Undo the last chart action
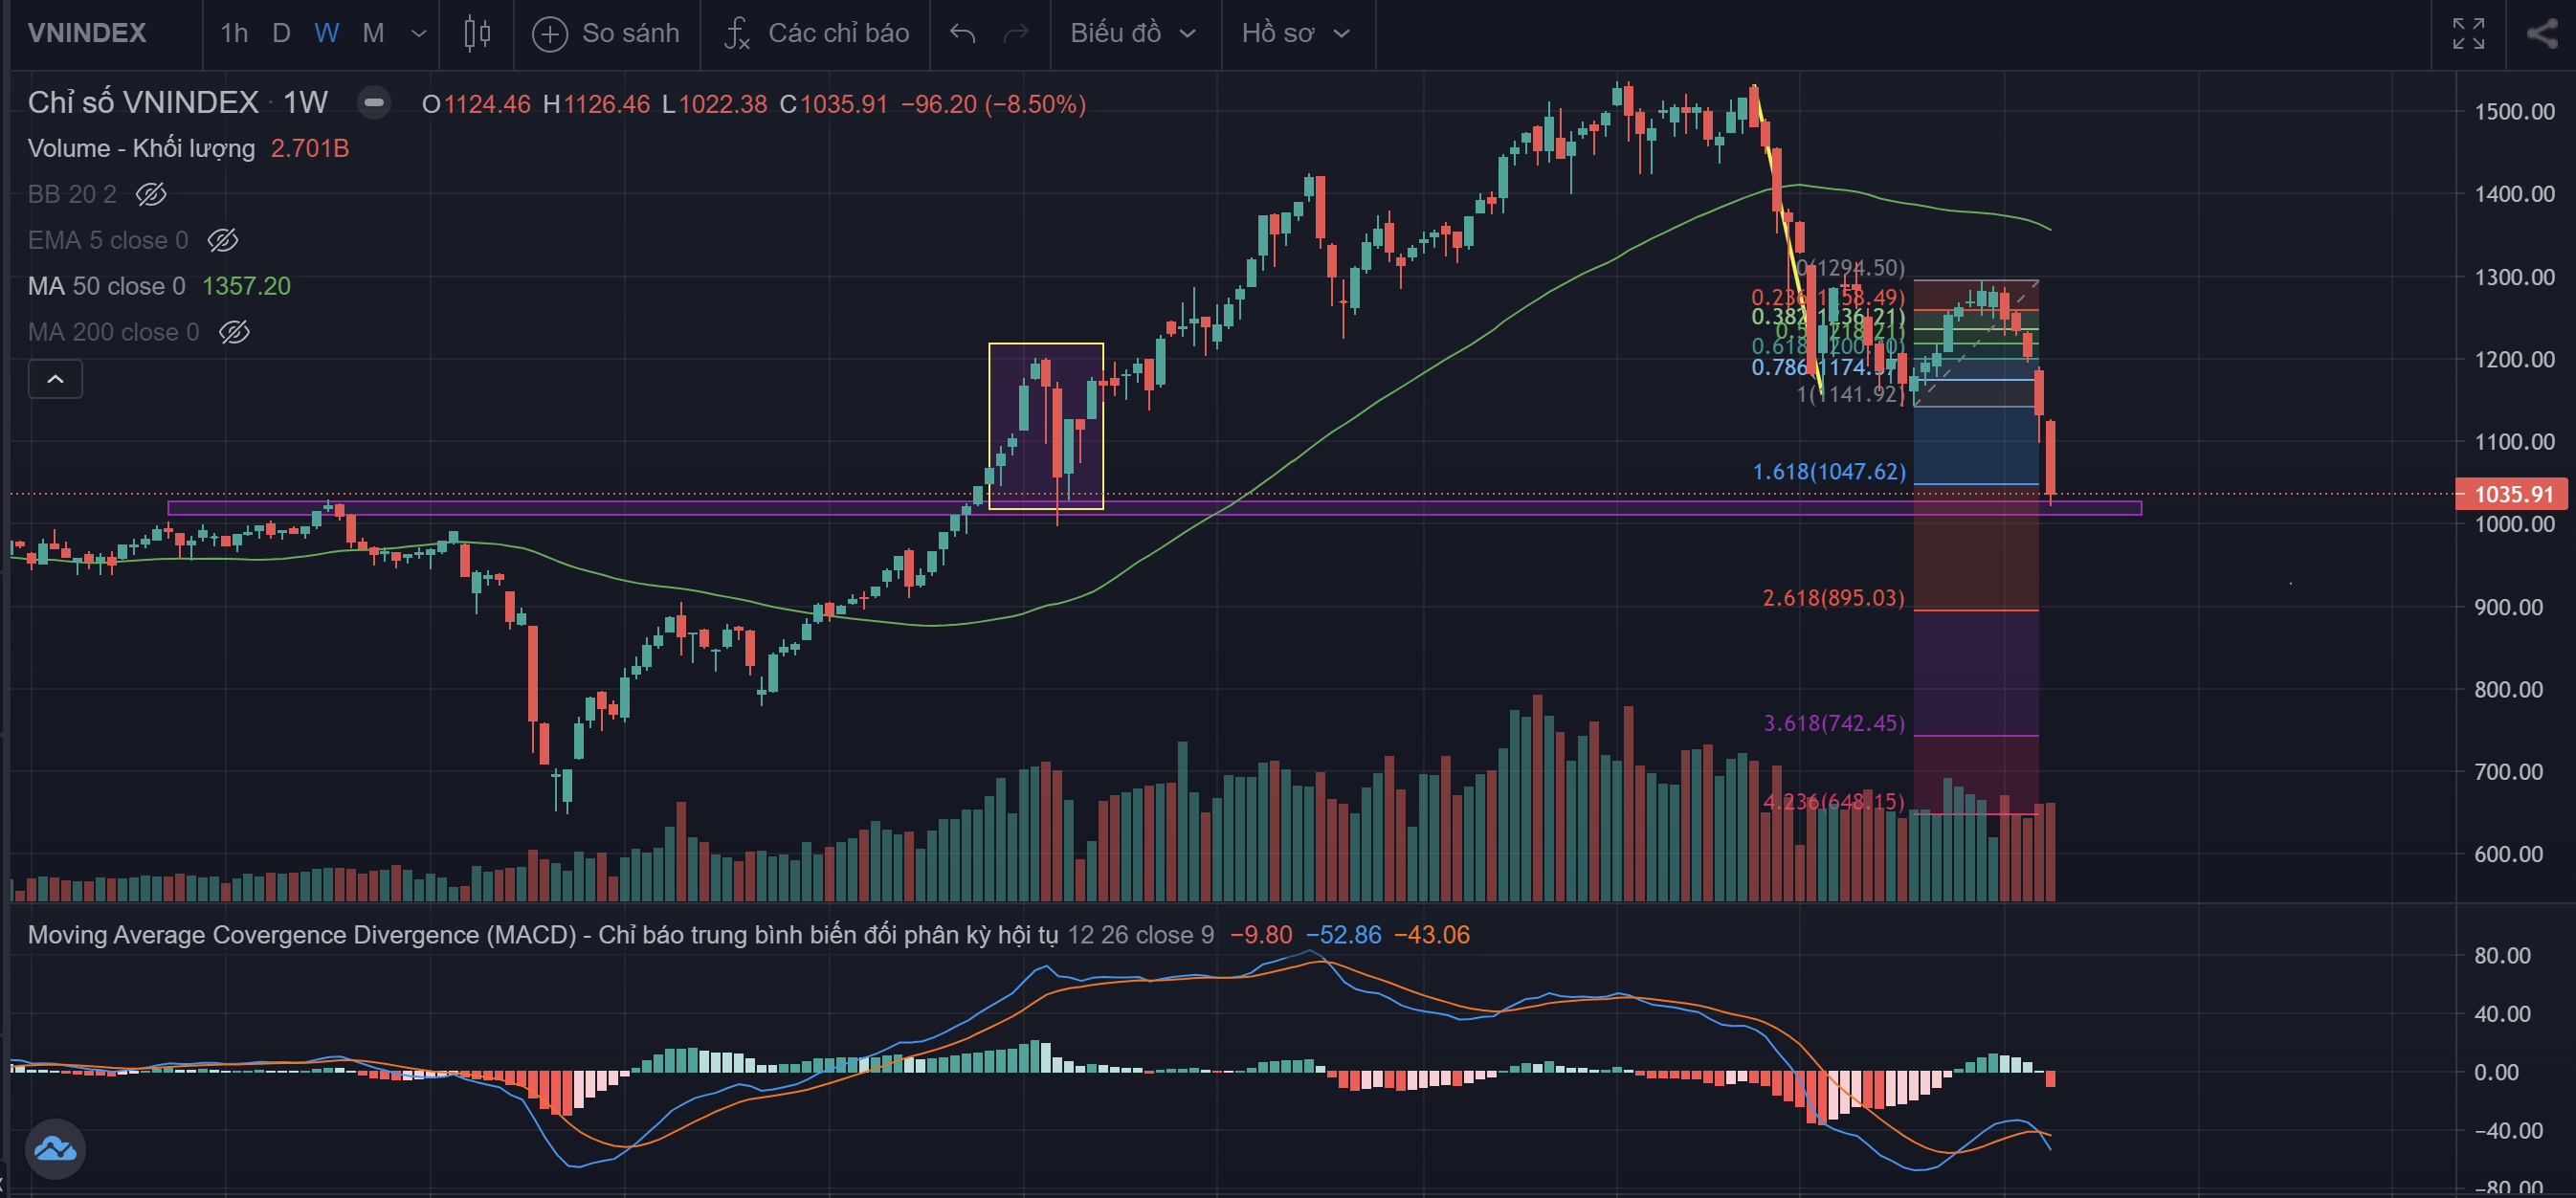Screen dimensions: 2576x1198 (962, 34)
